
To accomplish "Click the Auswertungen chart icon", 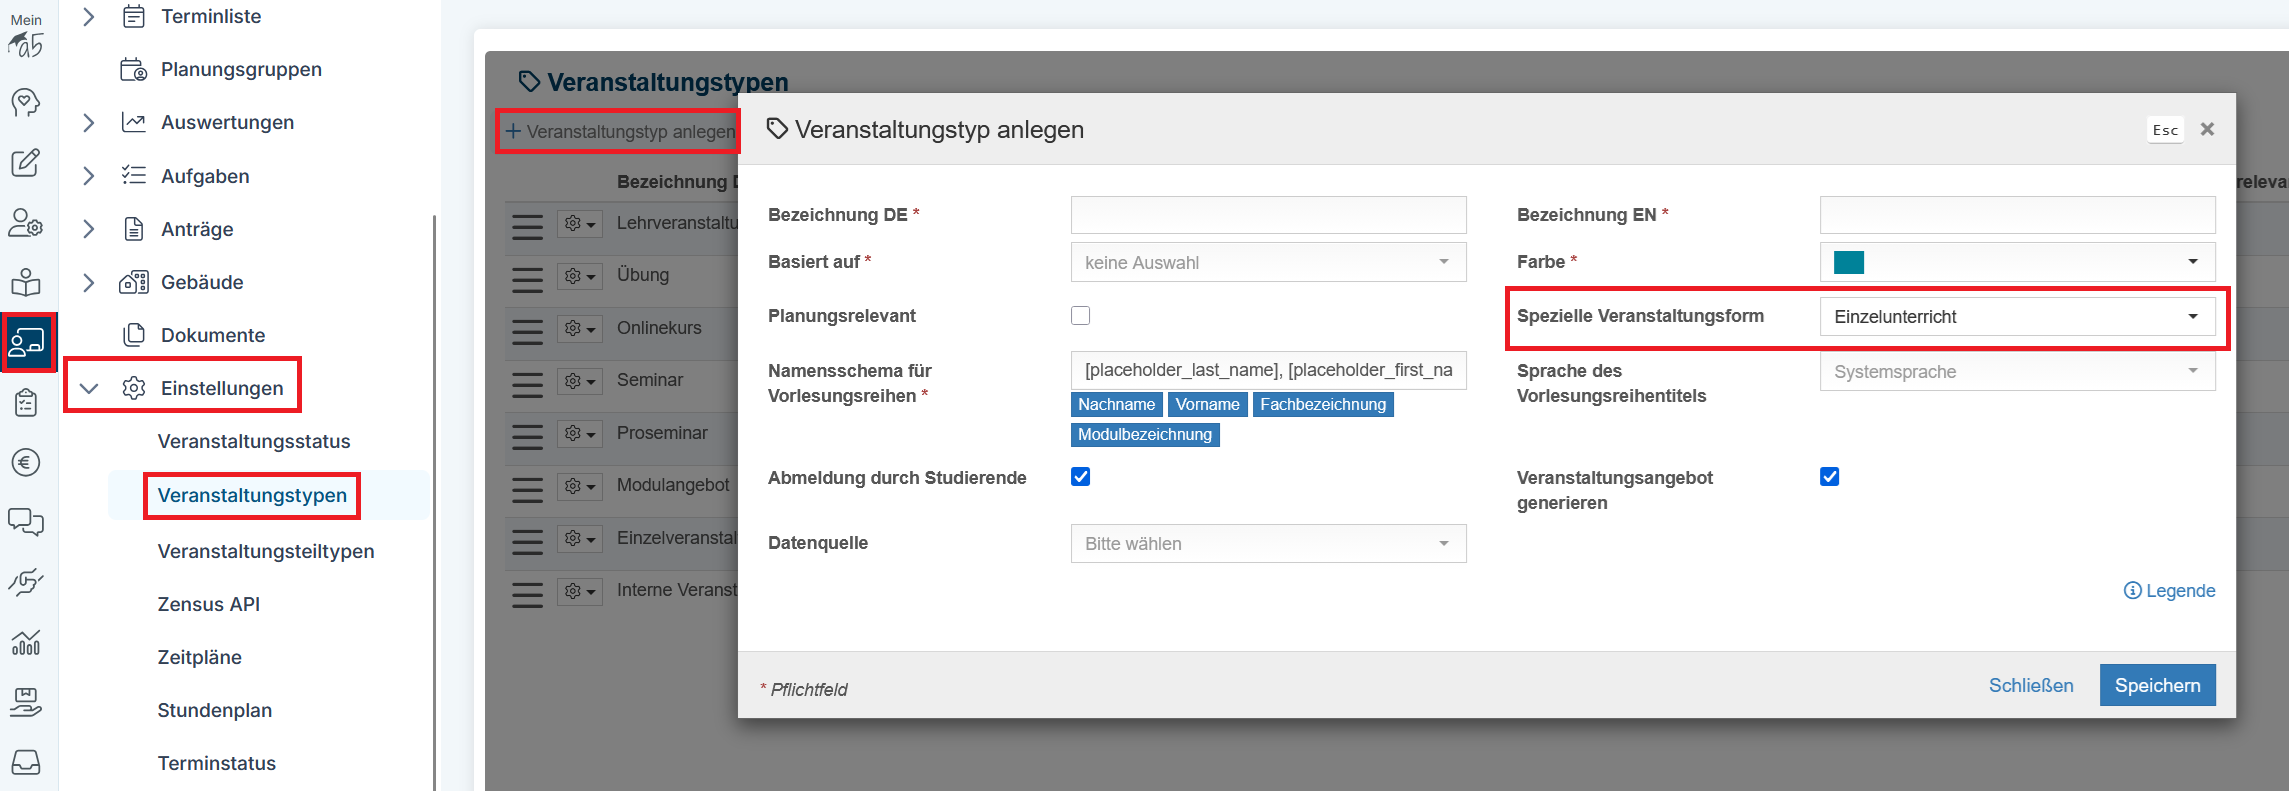I will [x=133, y=122].
